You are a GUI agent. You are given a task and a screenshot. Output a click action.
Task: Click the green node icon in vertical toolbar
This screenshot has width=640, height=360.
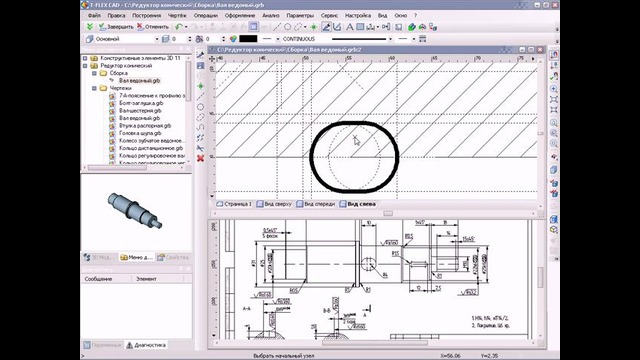[200, 86]
